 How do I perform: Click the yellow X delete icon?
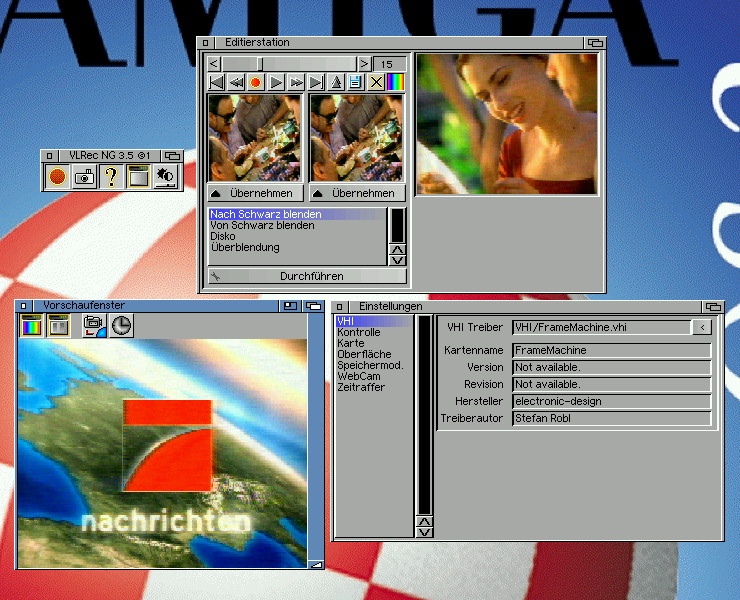[376, 83]
